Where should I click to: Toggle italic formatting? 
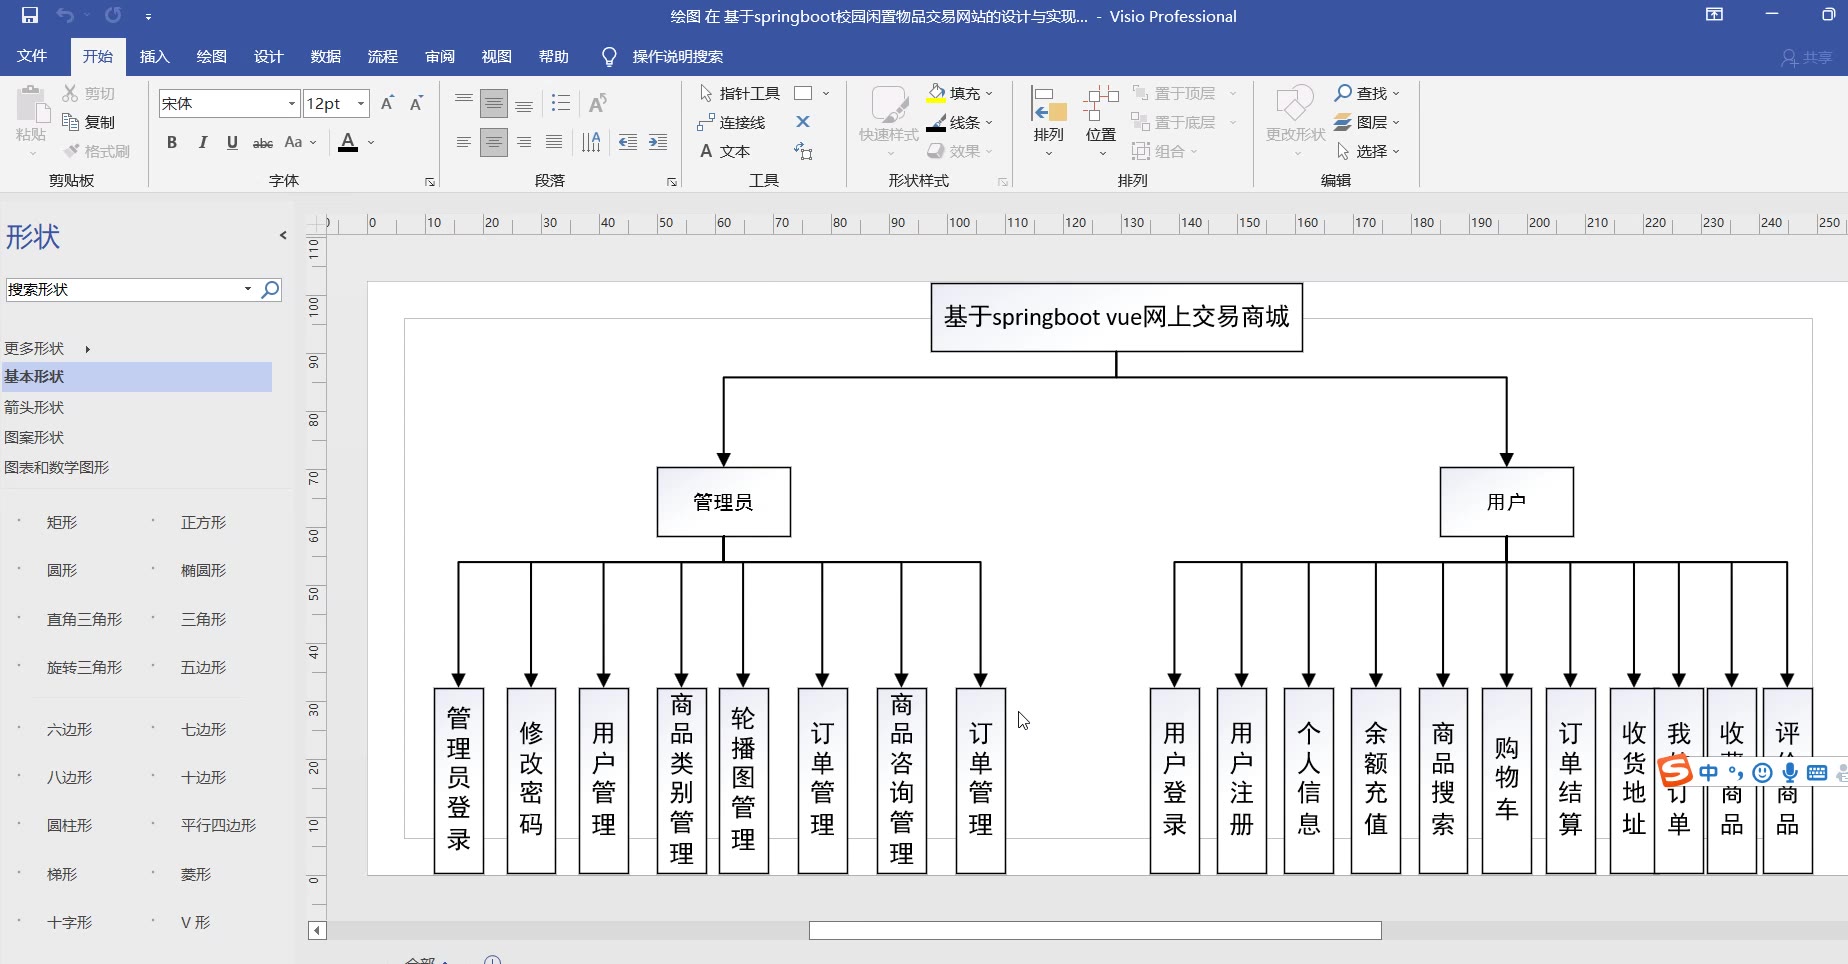[x=203, y=142]
